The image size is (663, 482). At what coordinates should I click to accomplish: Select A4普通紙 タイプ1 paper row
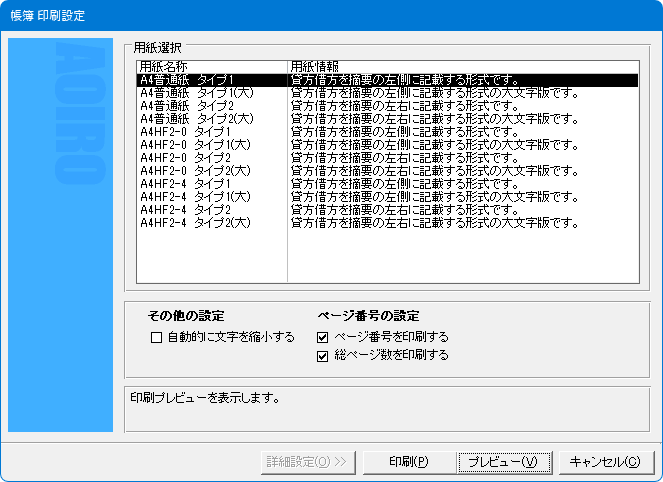pyautogui.click(x=186, y=79)
